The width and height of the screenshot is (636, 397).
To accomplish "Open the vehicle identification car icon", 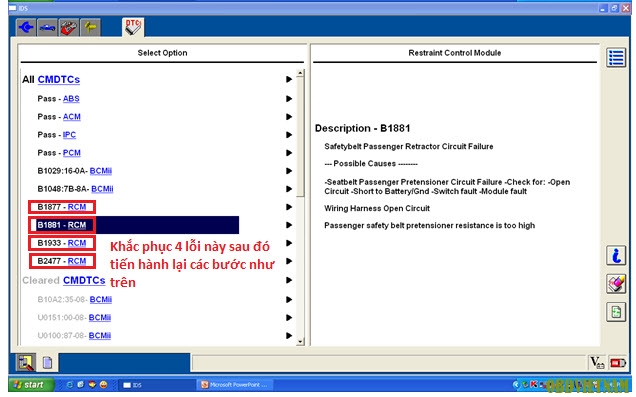I will (x=47, y=28).
